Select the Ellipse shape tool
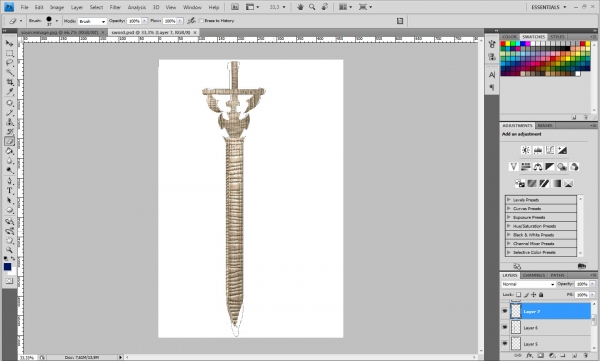 pyautogui.click(x=10, y=210)
